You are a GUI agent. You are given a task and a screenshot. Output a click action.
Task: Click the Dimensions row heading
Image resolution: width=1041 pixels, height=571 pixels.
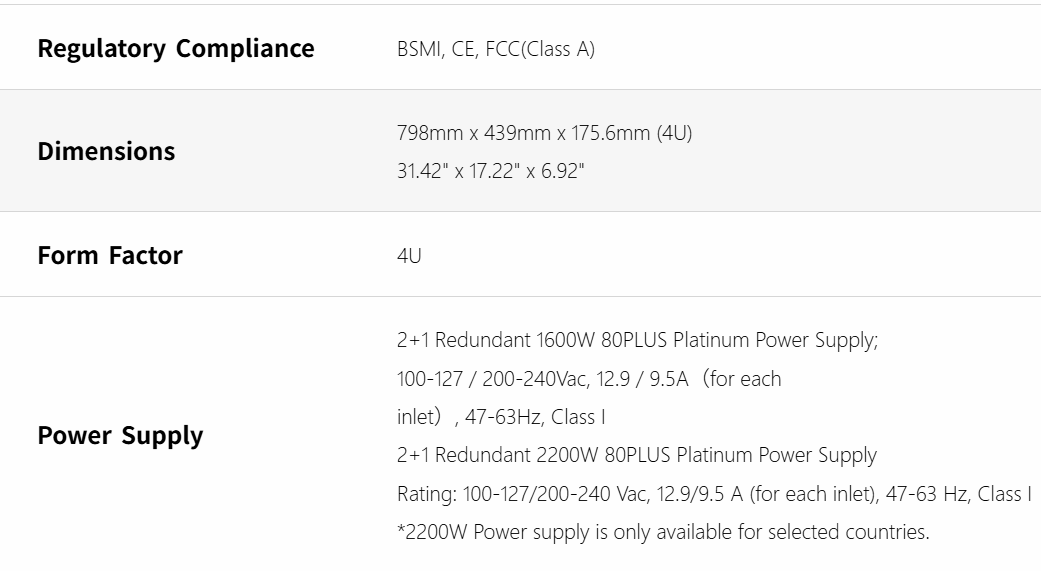[x=106, y=152]
